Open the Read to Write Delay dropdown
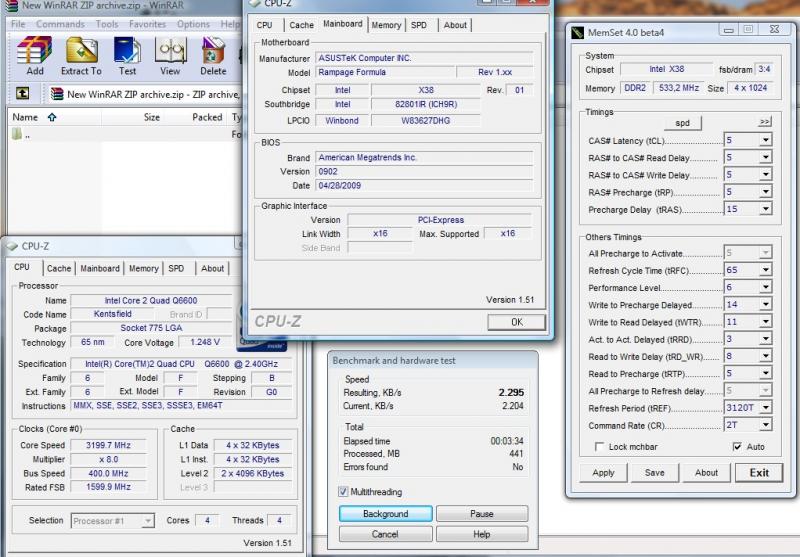This screenshot has height=557, width=800. click(x=765, y=356)
